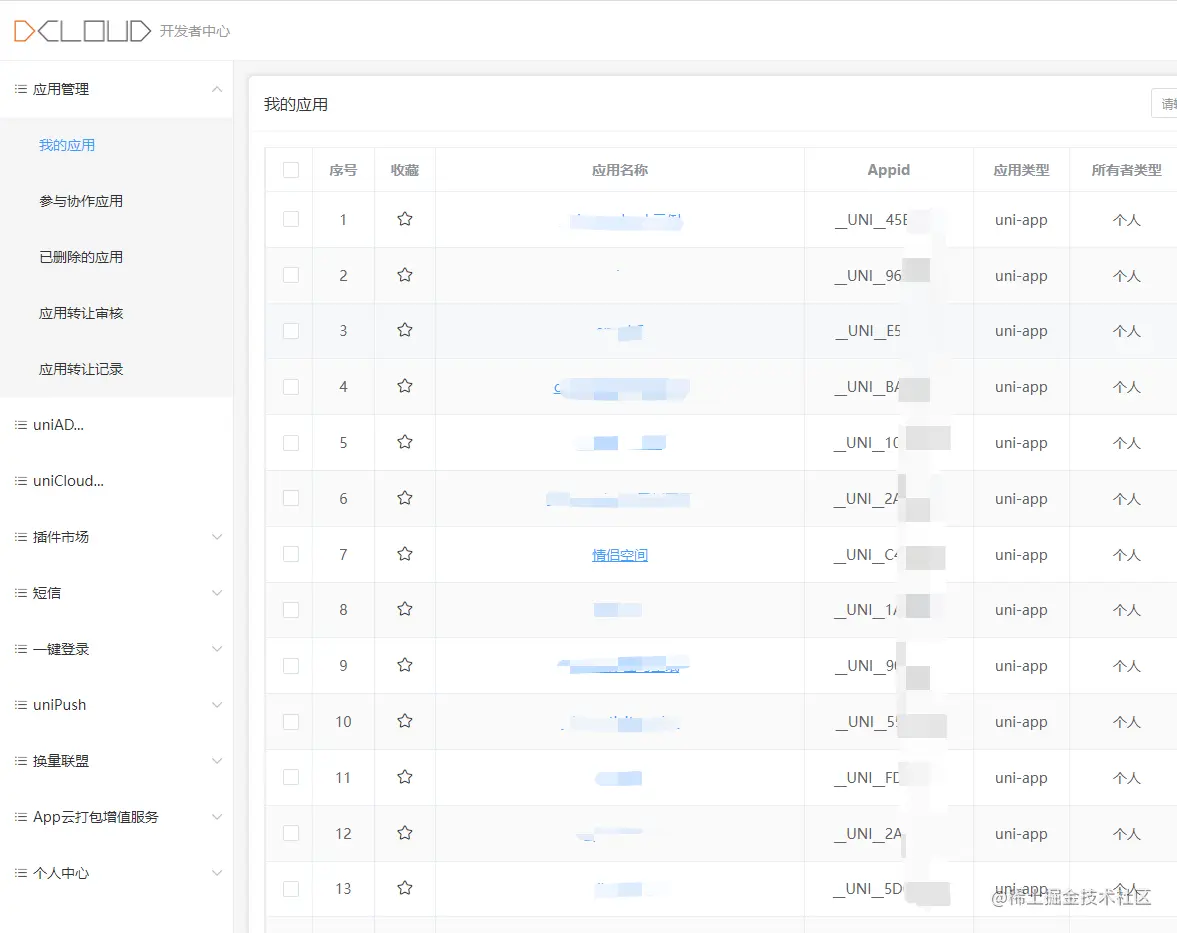Expand the 插件市场 menu chevron

217,537
